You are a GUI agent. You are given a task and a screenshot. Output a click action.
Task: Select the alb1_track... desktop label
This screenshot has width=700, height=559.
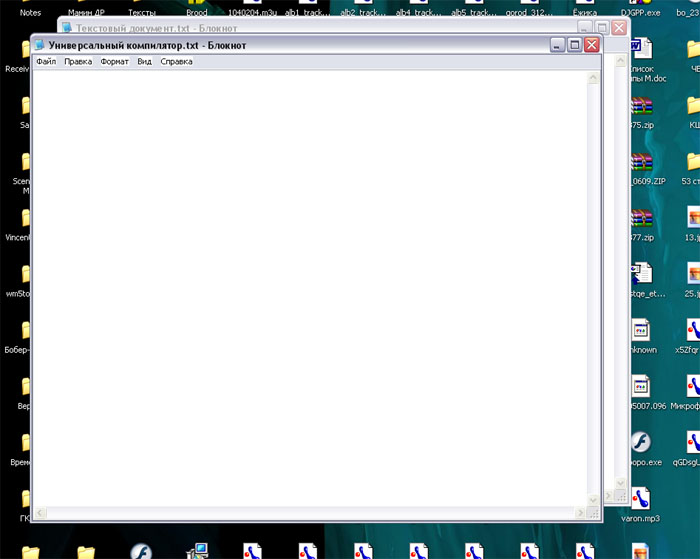click(308, 13)
